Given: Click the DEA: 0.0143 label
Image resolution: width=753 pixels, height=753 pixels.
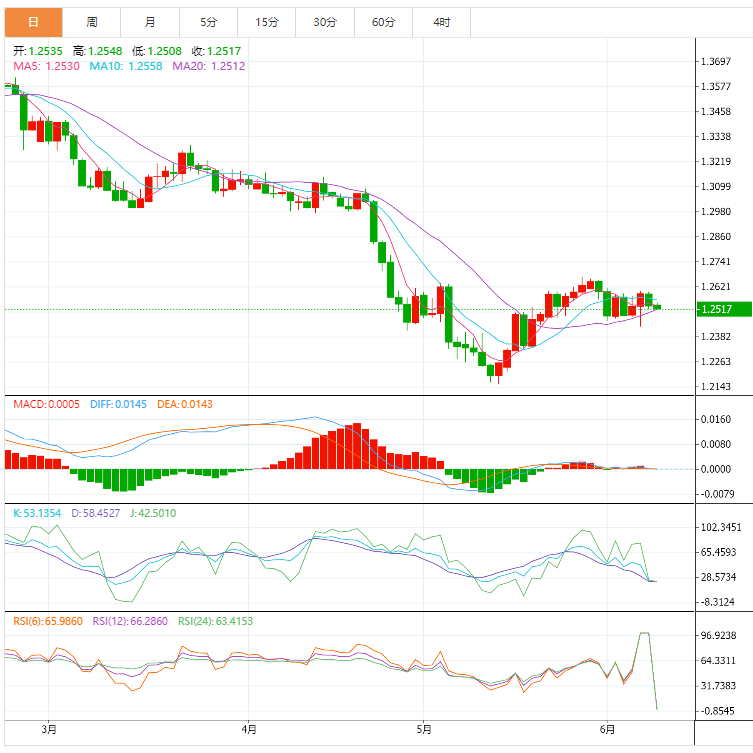Looking at the screenshot, I should [185, 404].
